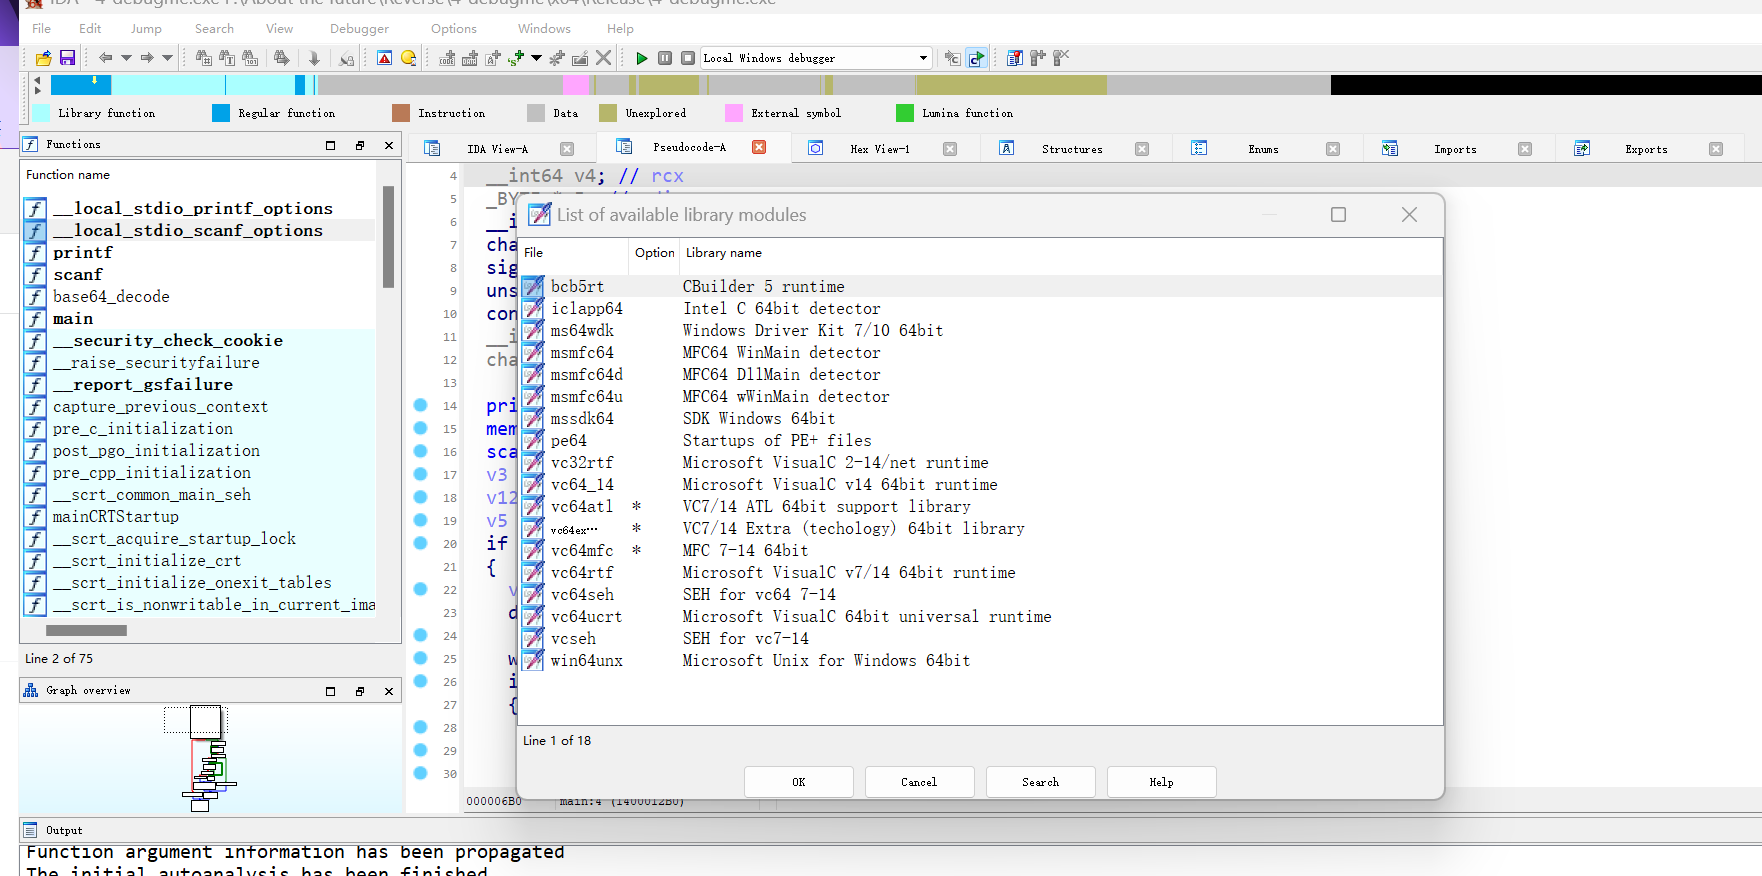This screenshot has width=1762, height=876.
Task: Click the Hex View-1 tab icon
Action: pos(816,148)
